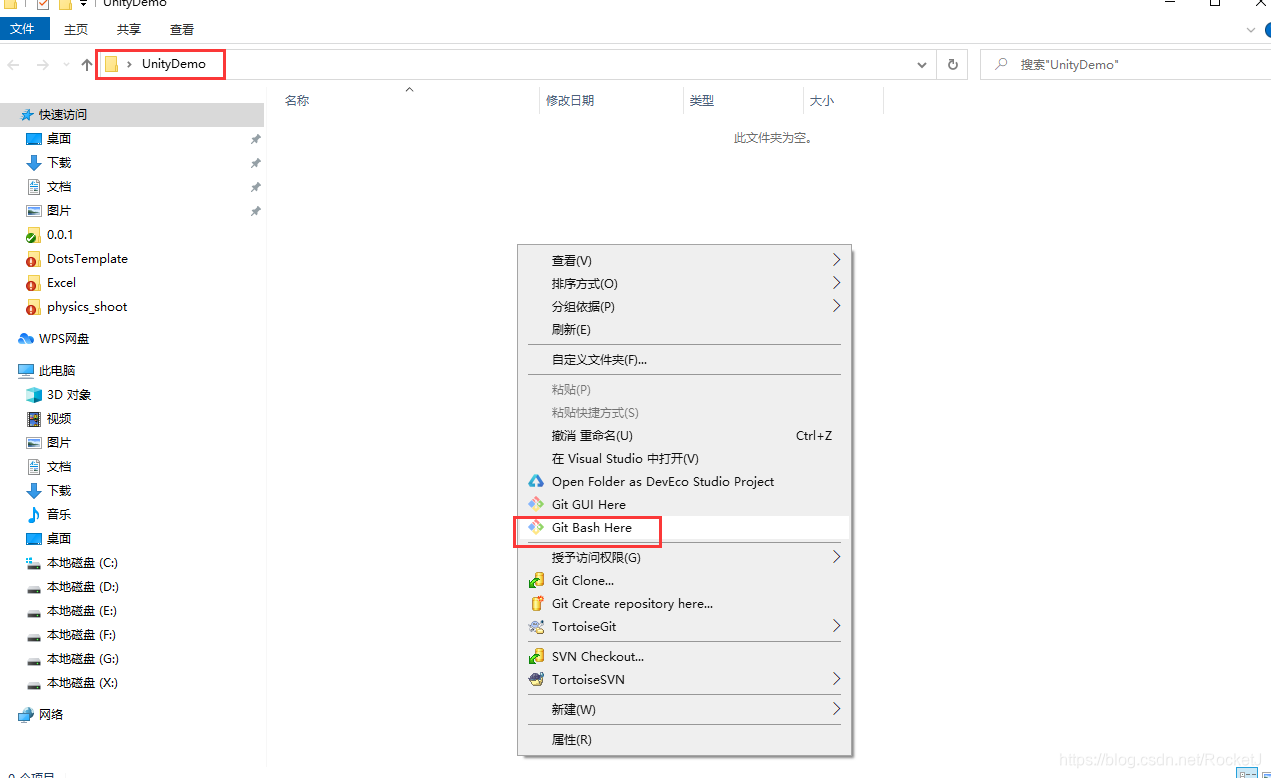Click the 3D 对象 folder icon
Screen dimensions: 1271x778
point(34,395)
